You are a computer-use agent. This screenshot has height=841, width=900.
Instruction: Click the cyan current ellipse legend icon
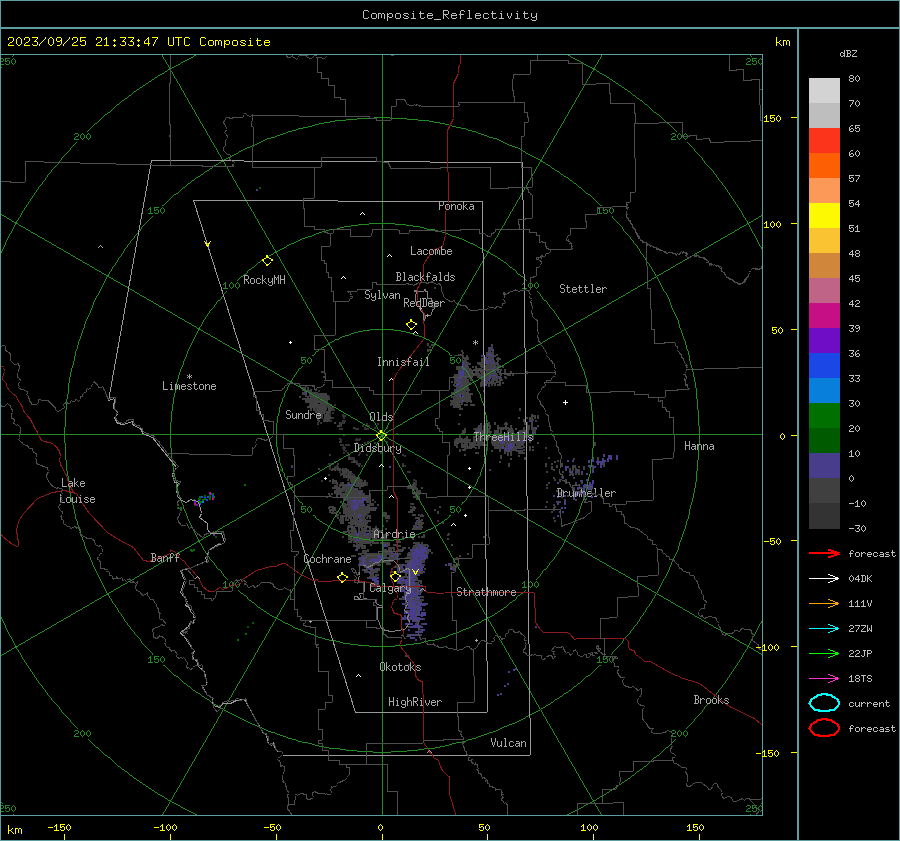(x=824, y=703)
